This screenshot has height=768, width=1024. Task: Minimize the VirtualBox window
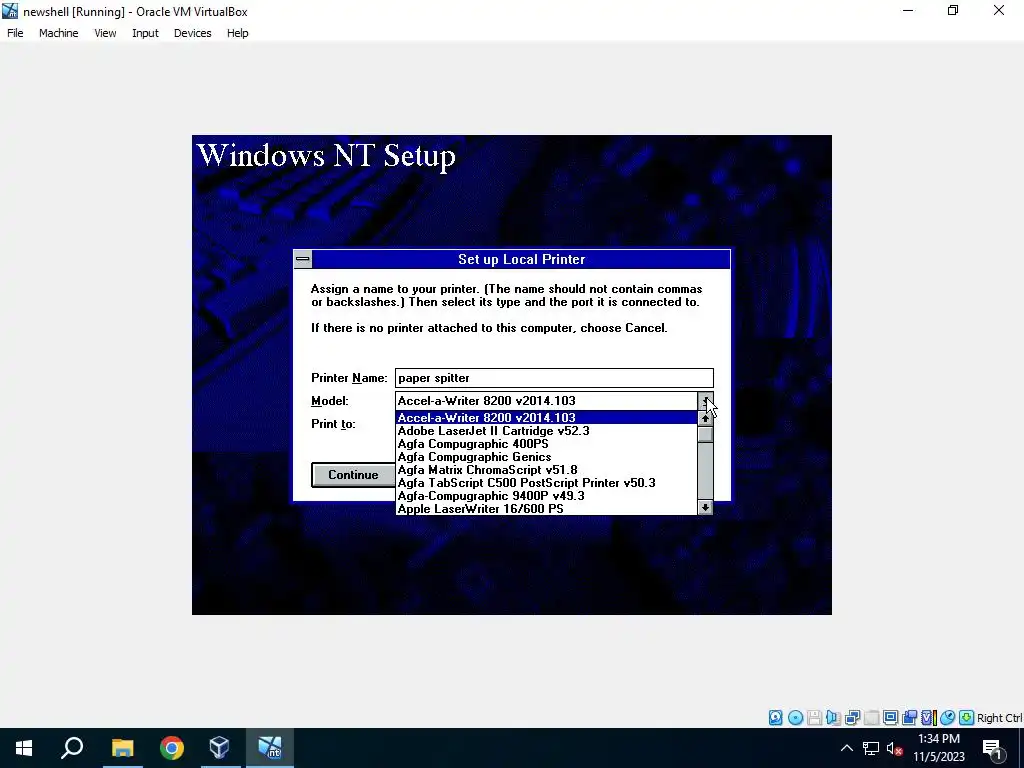tap(908, 10)
